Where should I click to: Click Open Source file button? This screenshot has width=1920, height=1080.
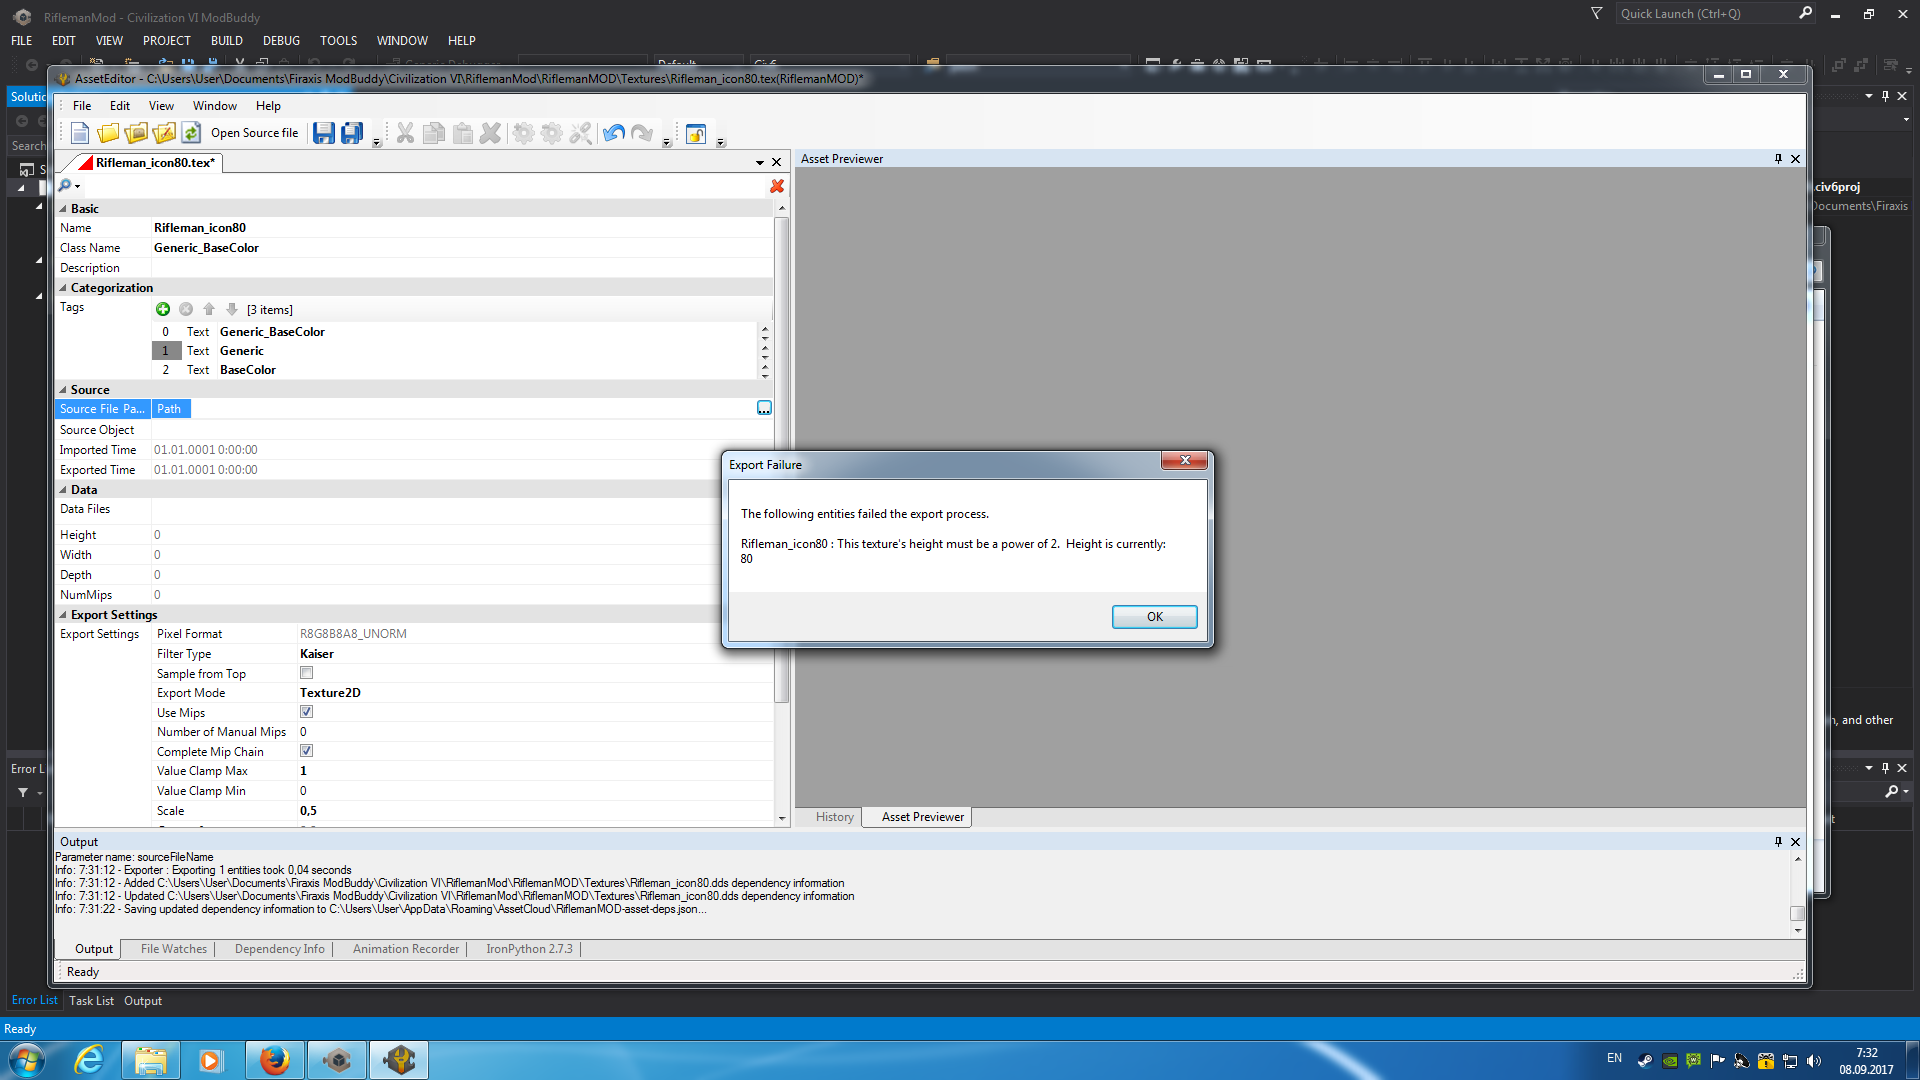(x=254, y=133)
